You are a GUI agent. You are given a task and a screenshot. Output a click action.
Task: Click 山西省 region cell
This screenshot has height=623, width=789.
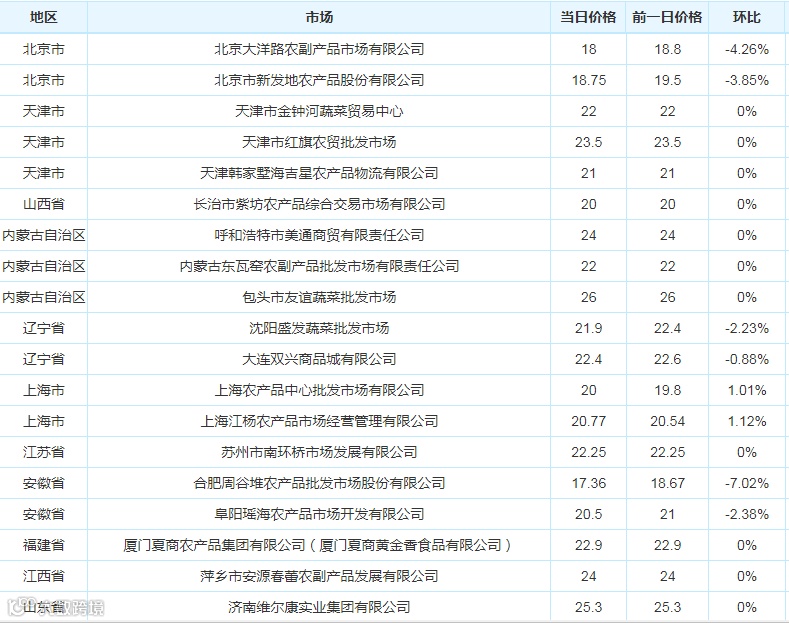pos(43,204)
